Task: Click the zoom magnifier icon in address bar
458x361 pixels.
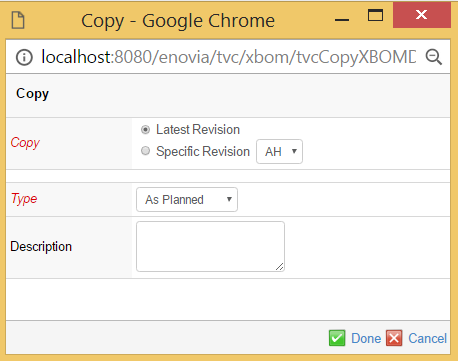Action: 434,57
